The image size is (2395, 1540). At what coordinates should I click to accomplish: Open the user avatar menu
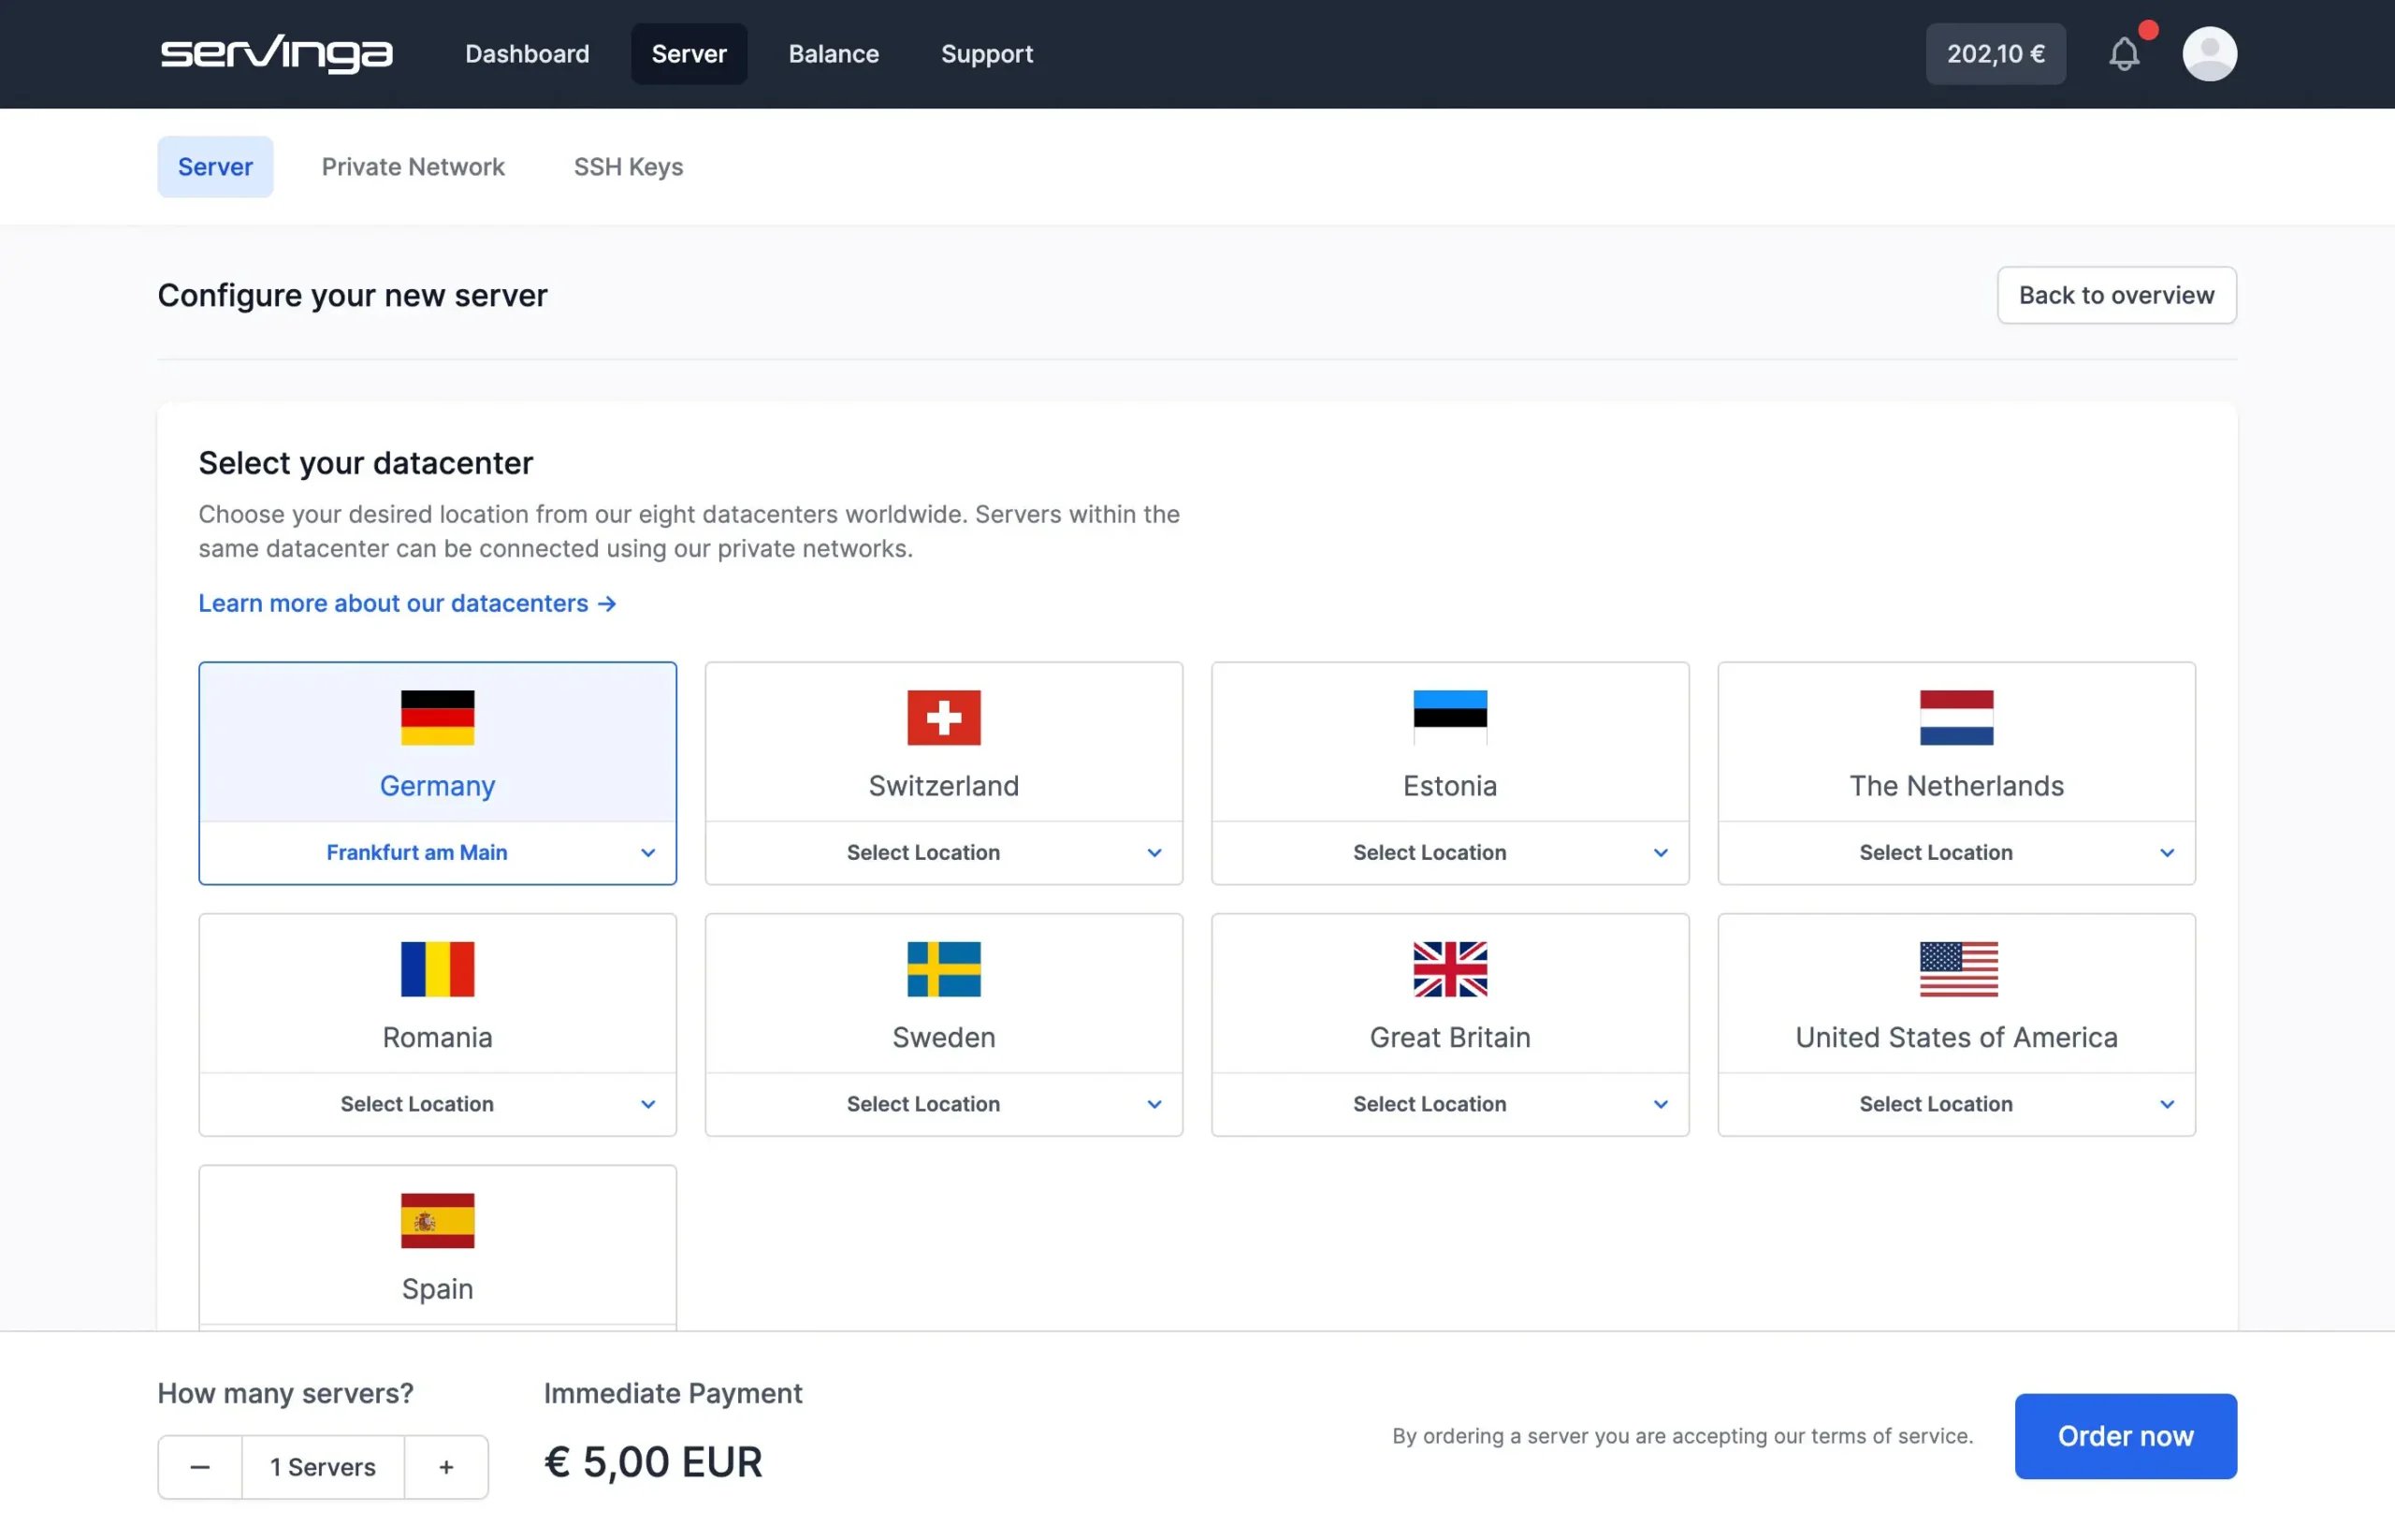[2209, 54]
